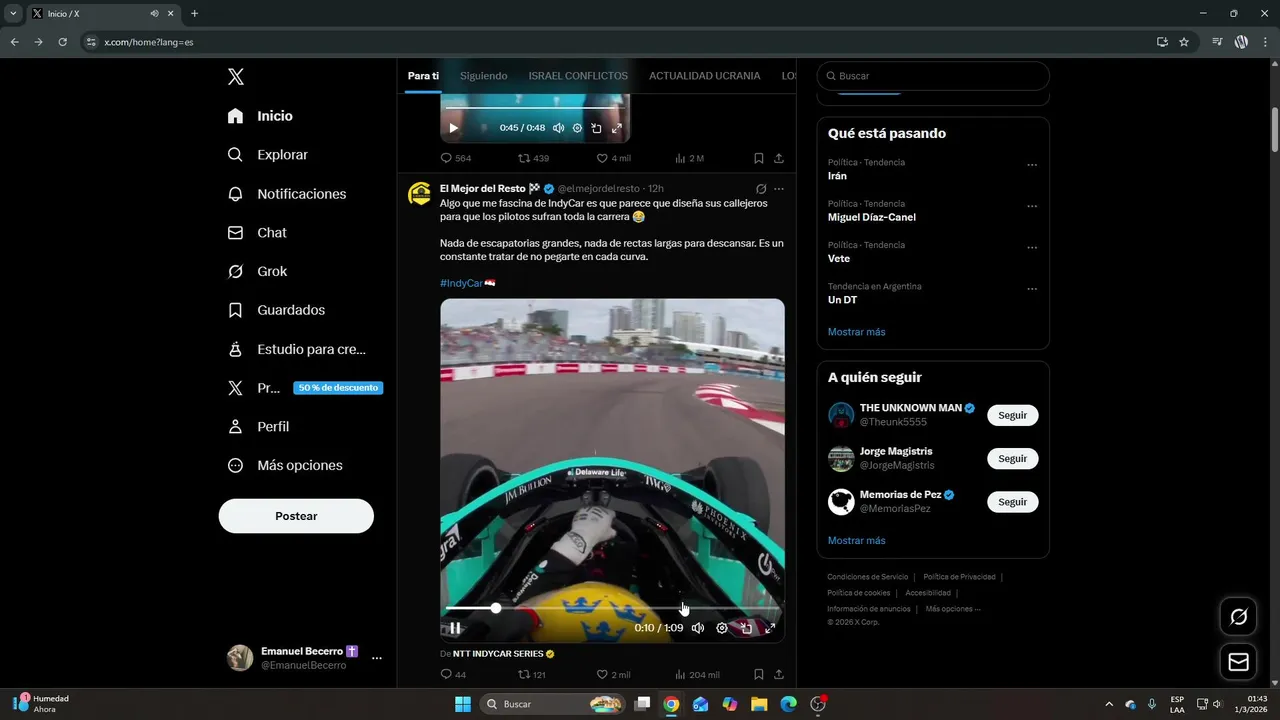1280x720 pixels.
Task: Click the Buscar search field on X
Action: click(933, 76)
